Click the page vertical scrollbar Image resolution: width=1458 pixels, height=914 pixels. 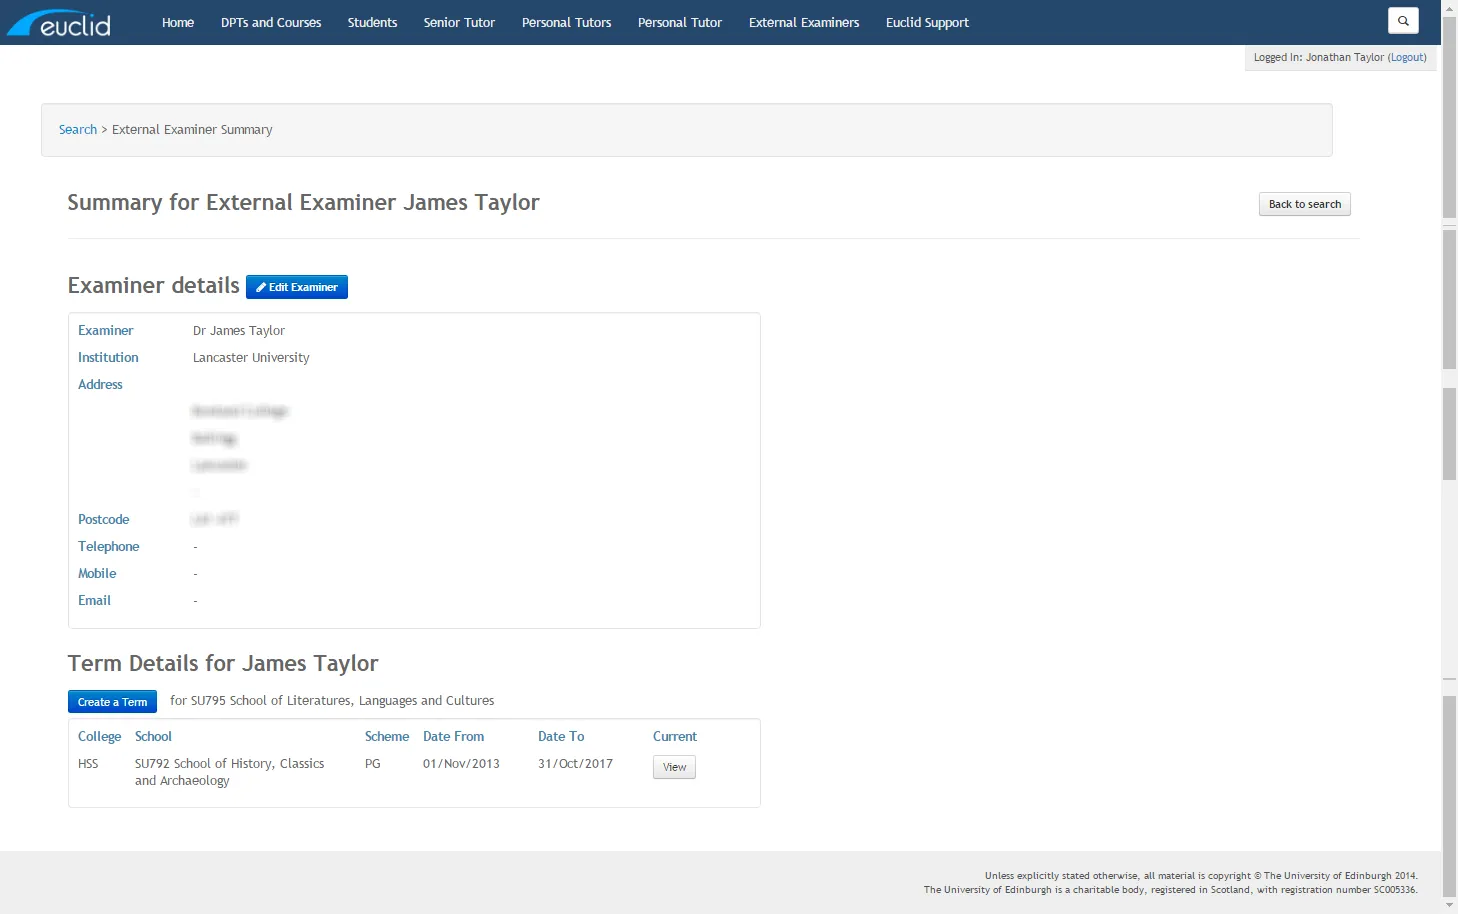[1449, 300]
